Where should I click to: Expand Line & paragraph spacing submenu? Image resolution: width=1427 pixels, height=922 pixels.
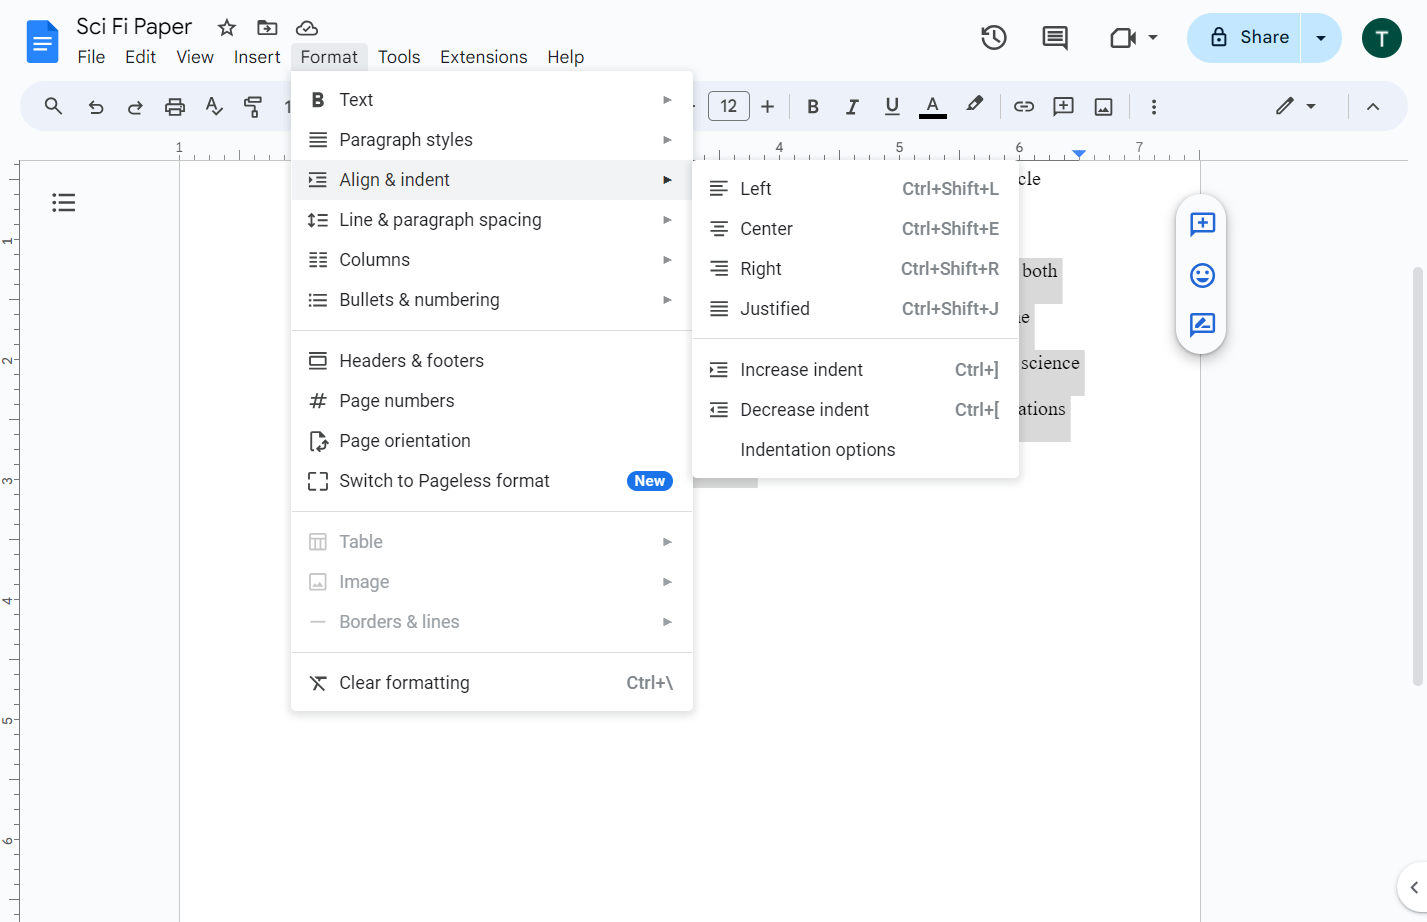pyautogui.click(x=491, y=220)
